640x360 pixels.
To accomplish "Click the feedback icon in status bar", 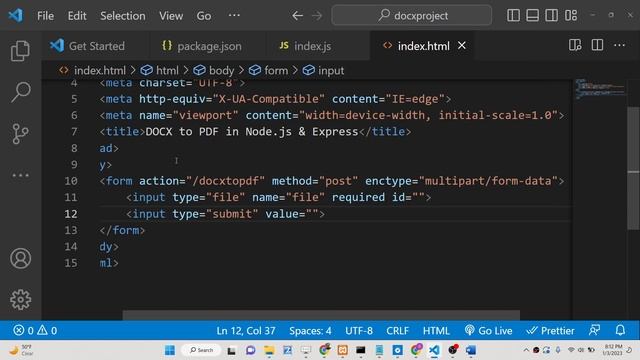I will [x=595, y=330].
